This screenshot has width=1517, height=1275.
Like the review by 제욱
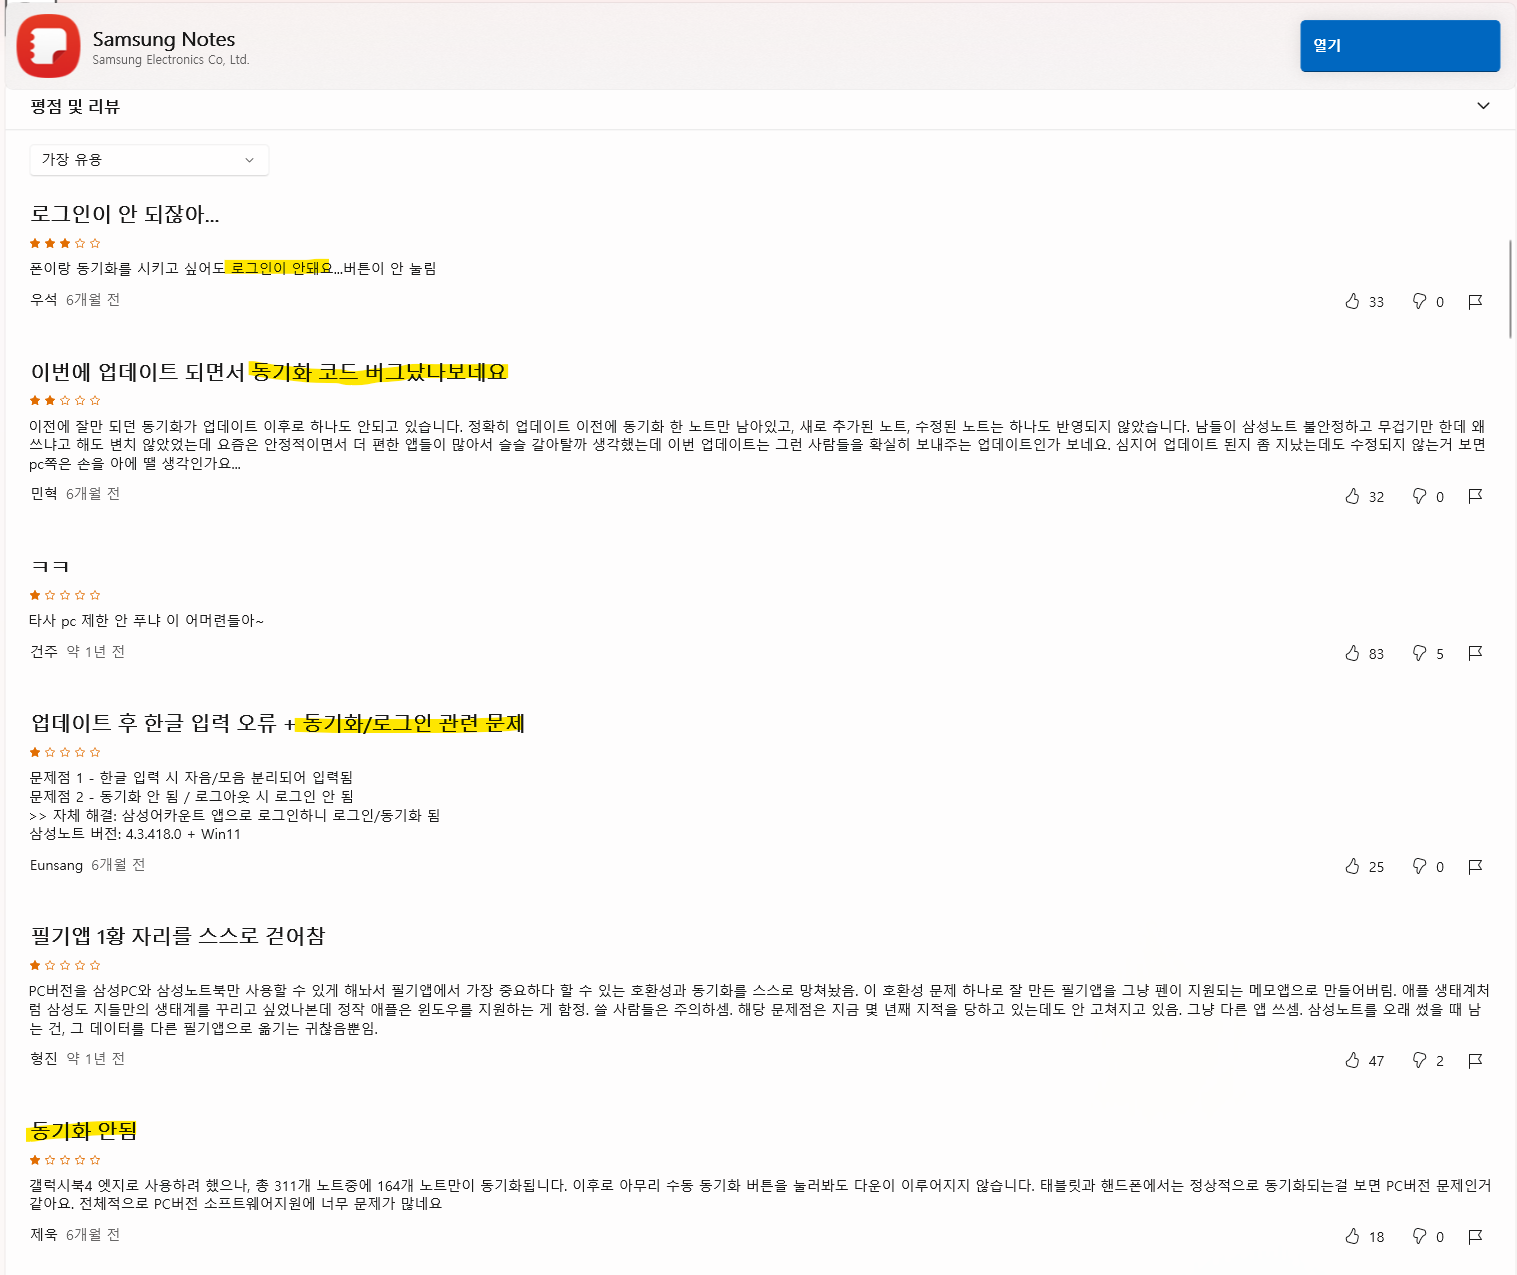click(1352, 1236)
